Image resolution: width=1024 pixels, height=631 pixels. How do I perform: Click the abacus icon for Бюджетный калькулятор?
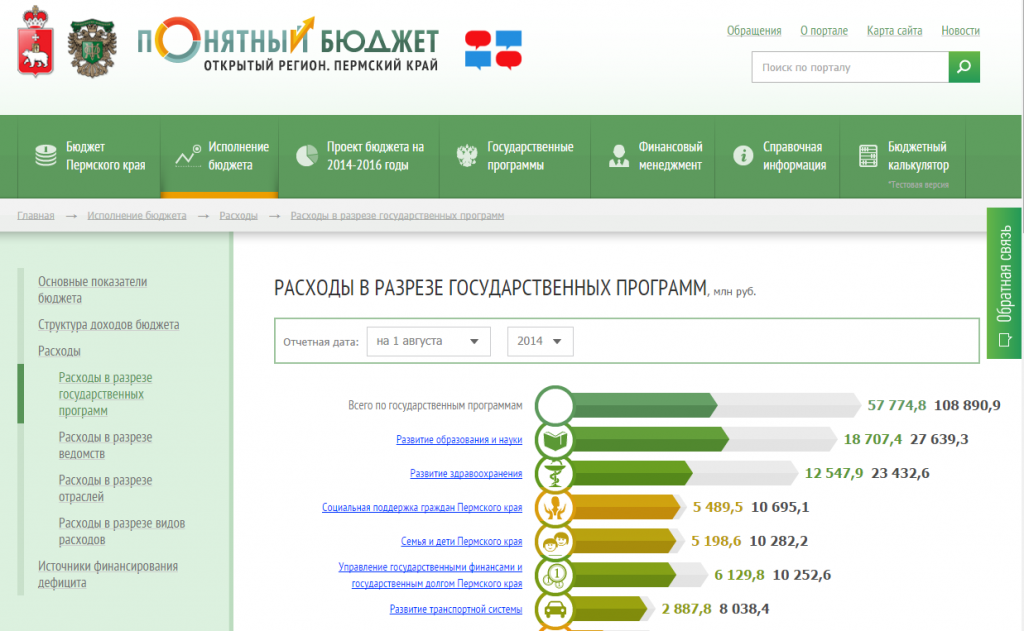(868, 155)
